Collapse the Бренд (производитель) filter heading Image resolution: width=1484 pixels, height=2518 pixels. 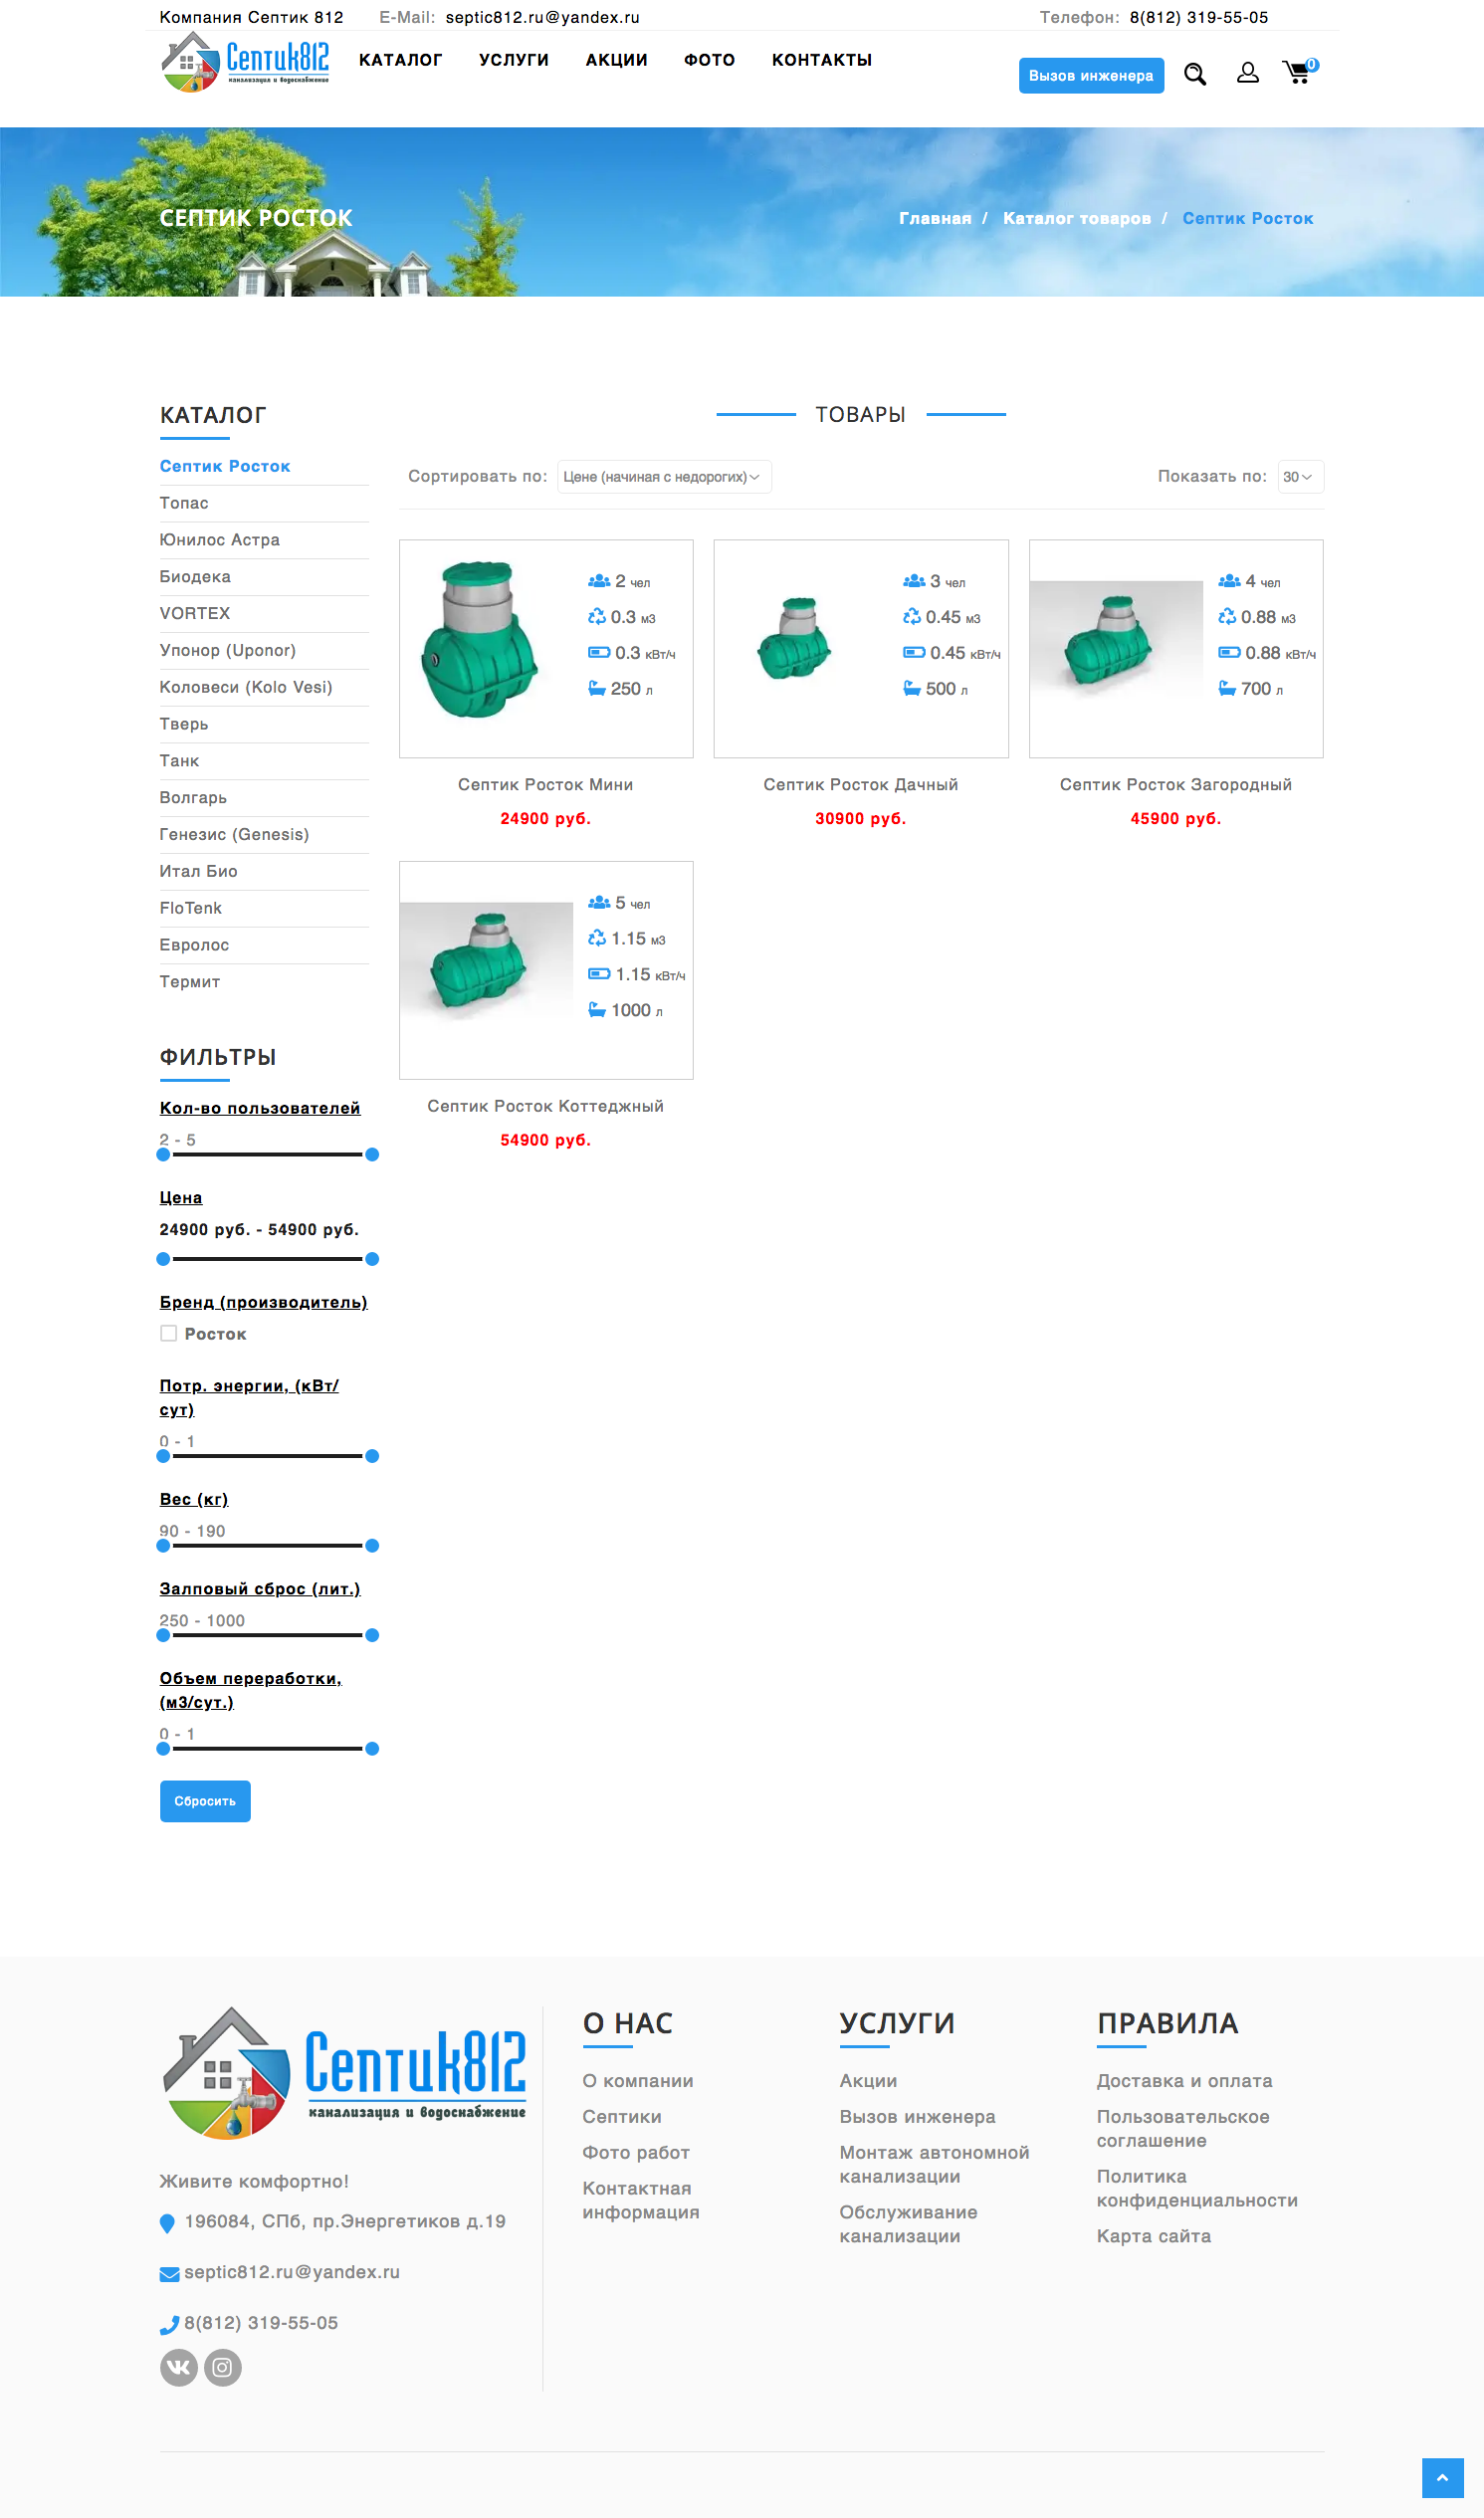pyautogui.click(x=264, y=1302)
